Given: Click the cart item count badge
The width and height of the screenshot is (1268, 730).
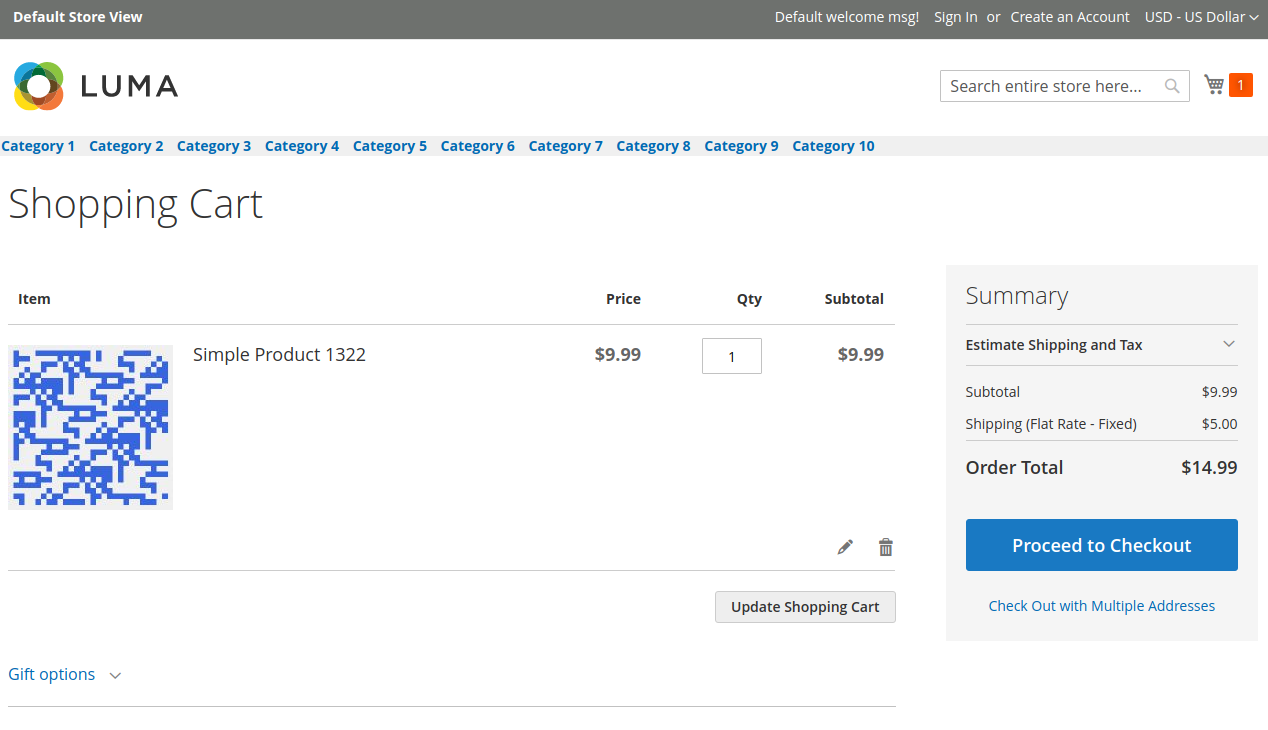Looking at the screenshot, I should [1241, 85].
